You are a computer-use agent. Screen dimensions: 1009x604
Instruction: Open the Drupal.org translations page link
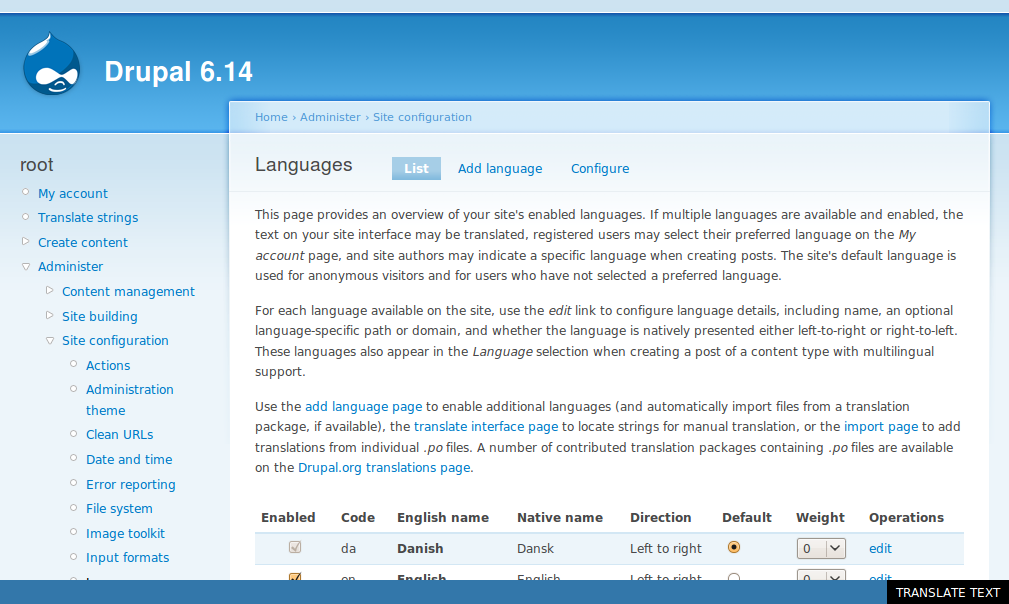click(x=384, y=468)
